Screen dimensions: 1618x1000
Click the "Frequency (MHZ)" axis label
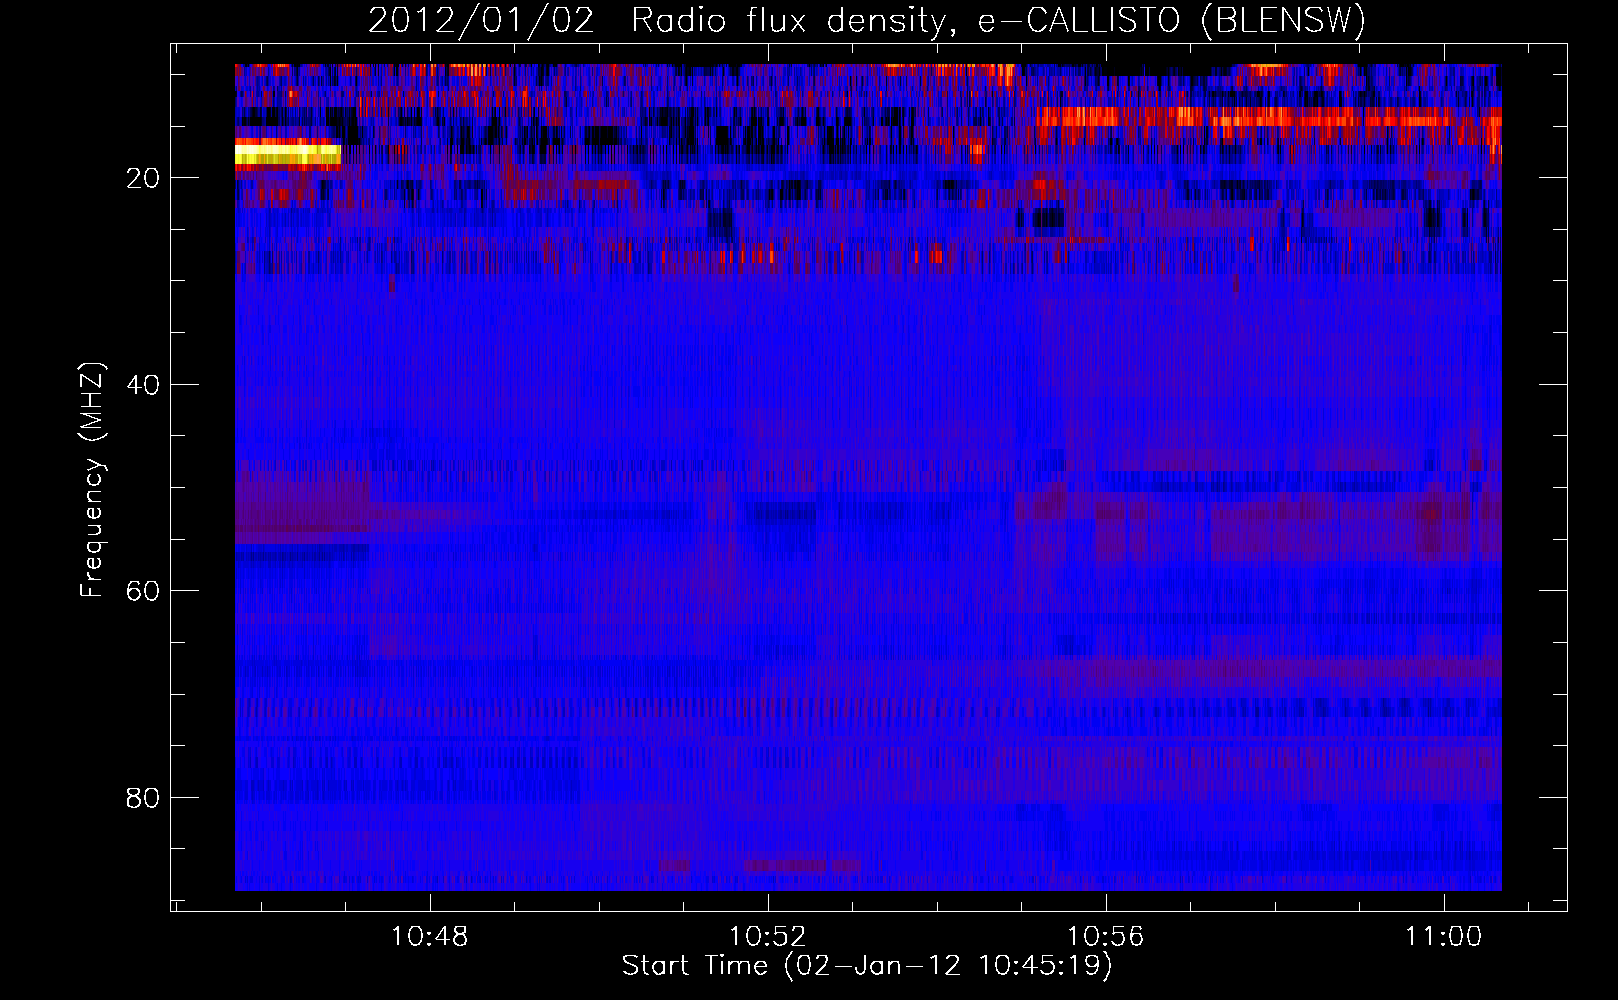coord(92,481)
